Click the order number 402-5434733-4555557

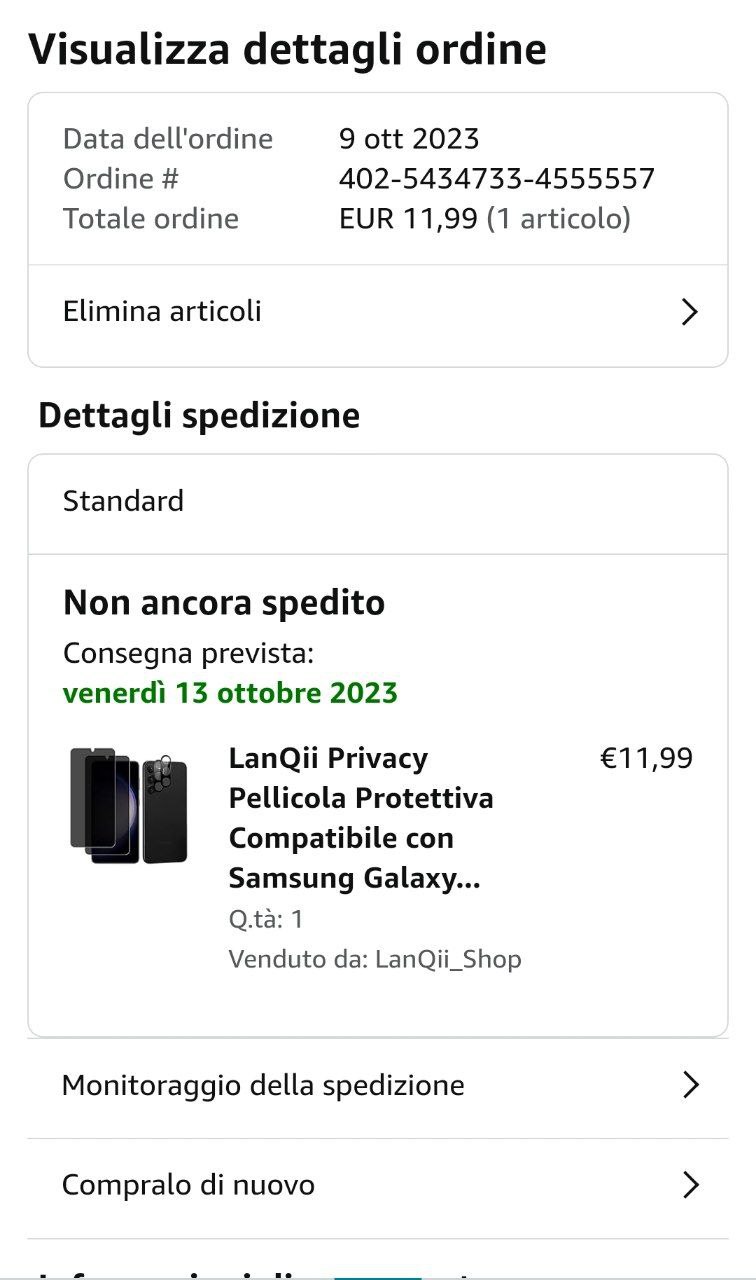click(x=497, y=179)
